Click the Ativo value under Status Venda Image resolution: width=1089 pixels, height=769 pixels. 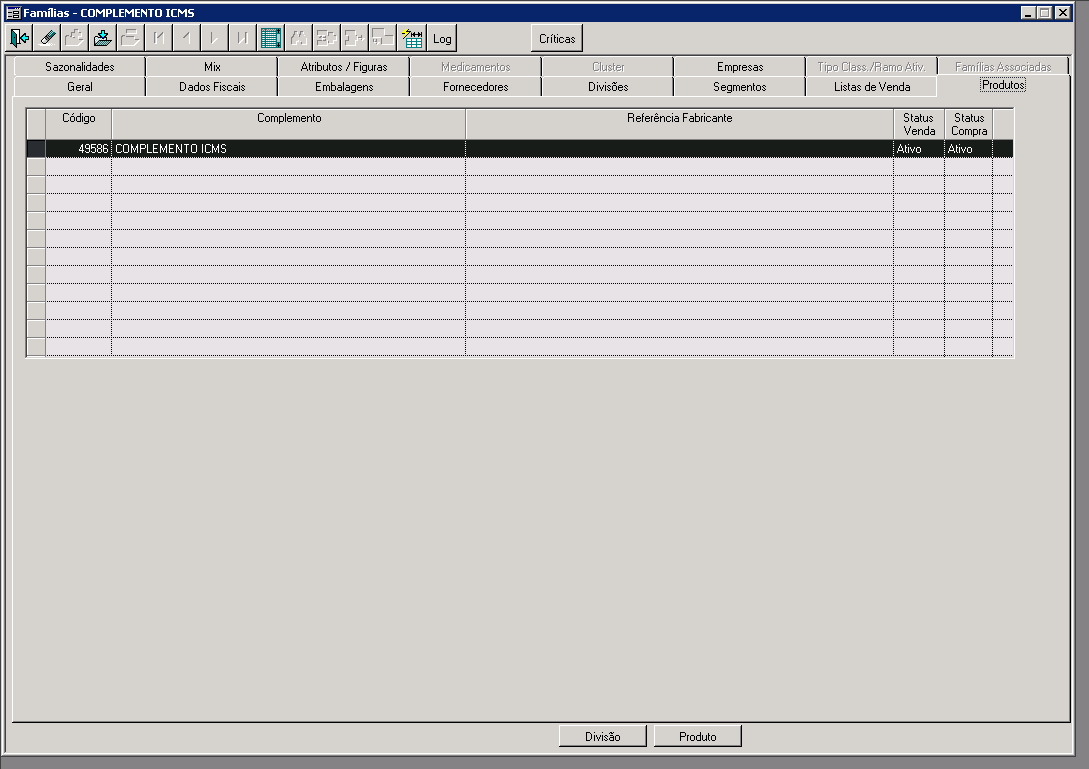pos(919,149)
